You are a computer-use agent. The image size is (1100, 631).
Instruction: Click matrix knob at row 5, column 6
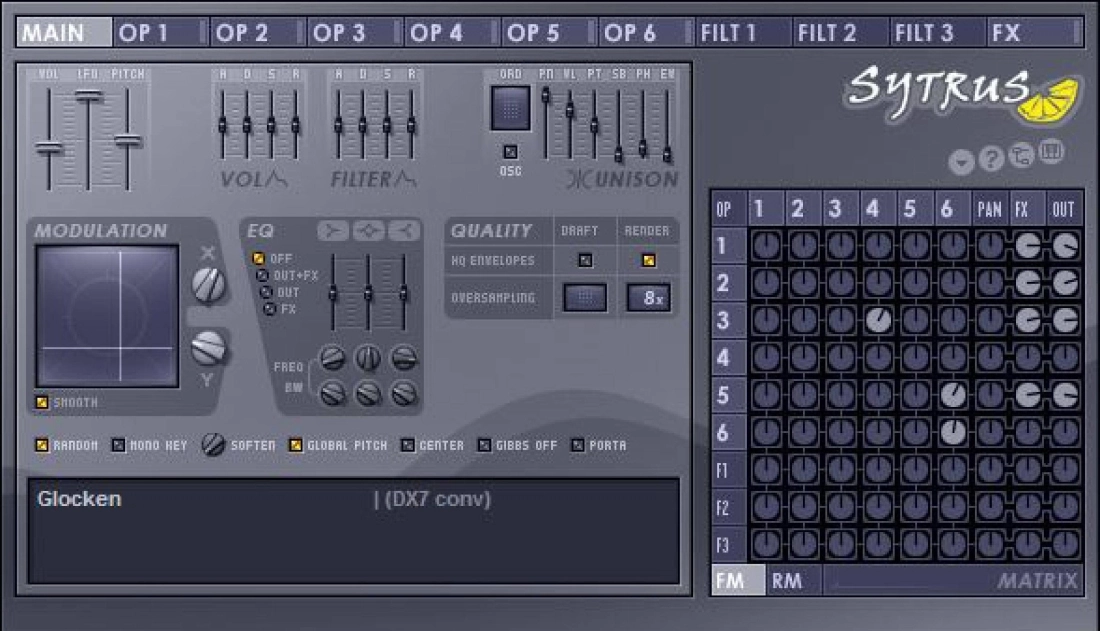953,395
